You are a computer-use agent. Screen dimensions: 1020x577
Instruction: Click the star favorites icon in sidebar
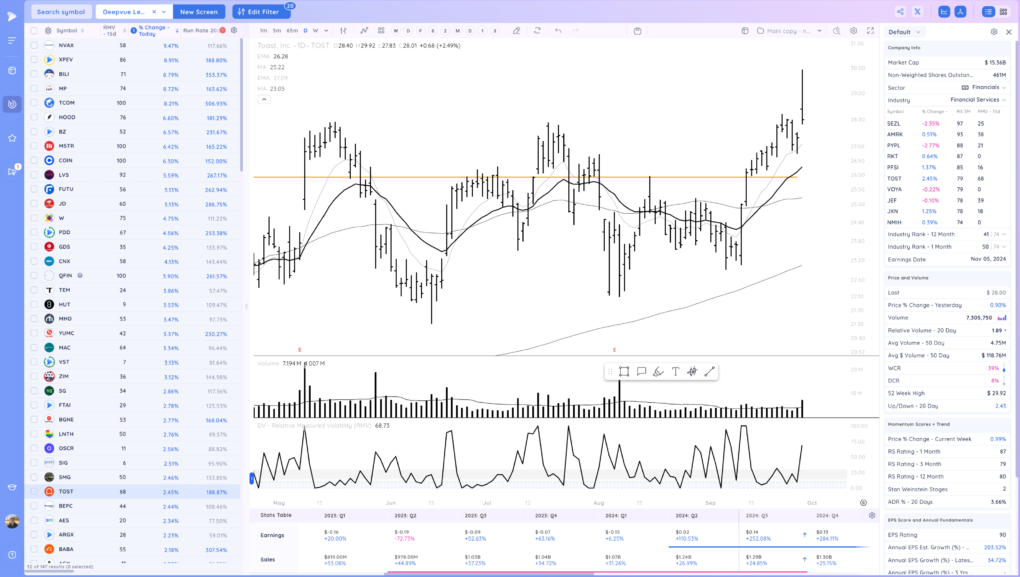(x=12, y=137)
